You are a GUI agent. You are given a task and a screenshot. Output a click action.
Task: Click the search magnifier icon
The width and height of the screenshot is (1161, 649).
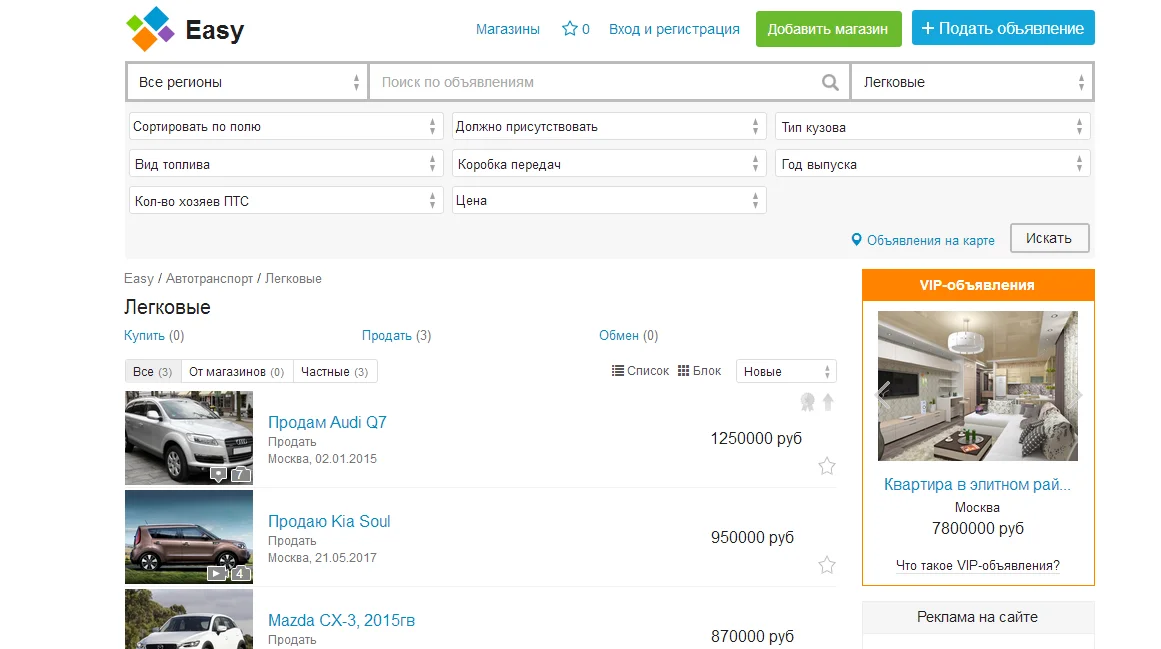[830, 82]
